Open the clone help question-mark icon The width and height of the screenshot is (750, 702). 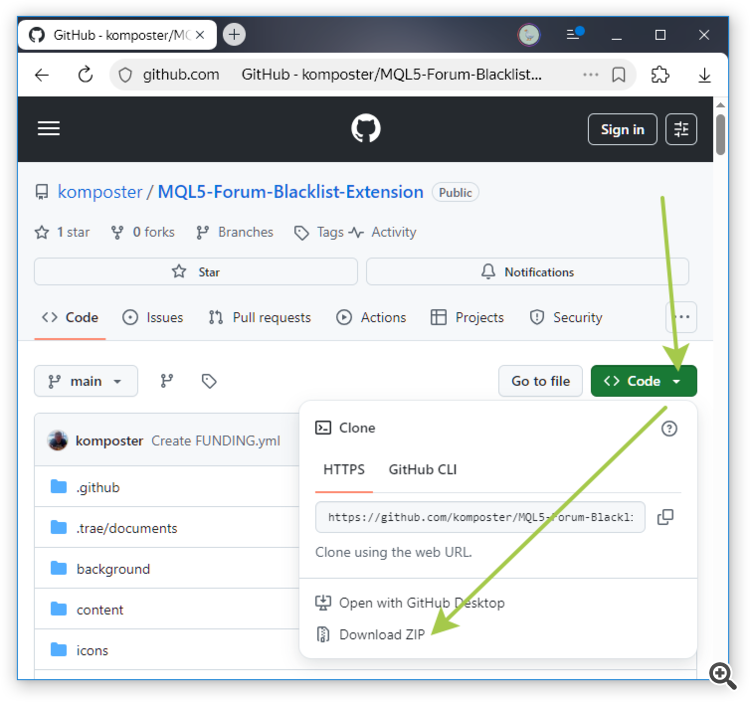pyautogui.click(x=669, y=428)
